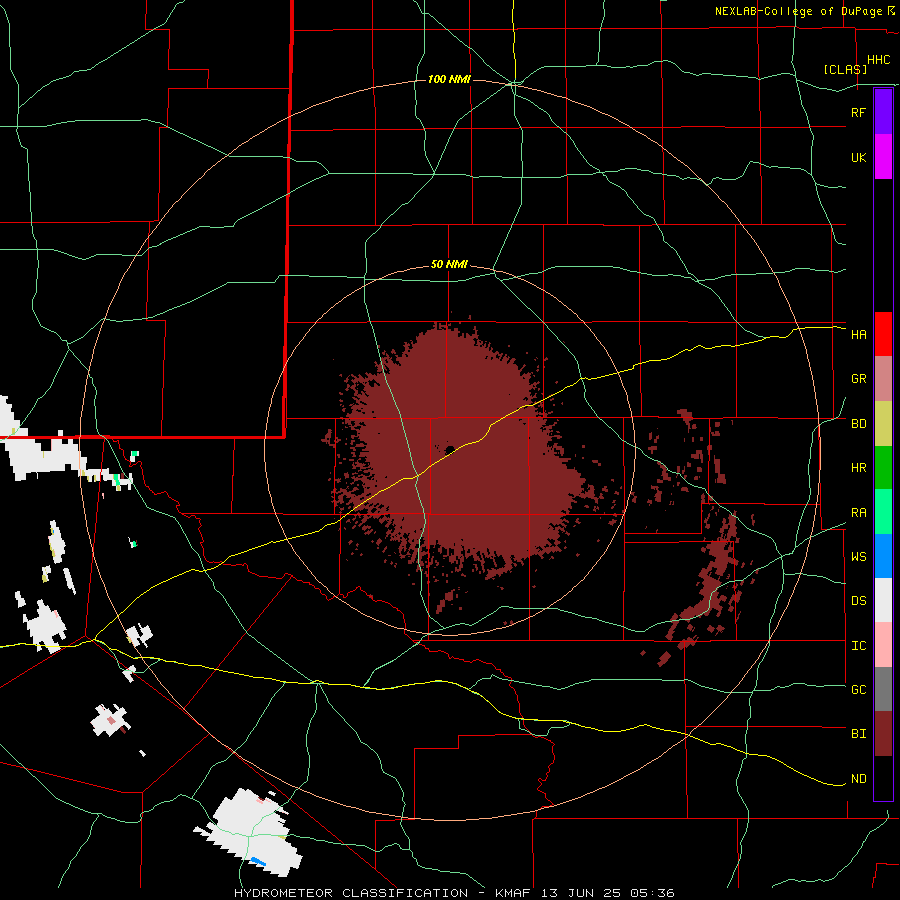Click the 'HR' legend label
900x900 pixels.
pyautogui.click(x=858, y=468)
